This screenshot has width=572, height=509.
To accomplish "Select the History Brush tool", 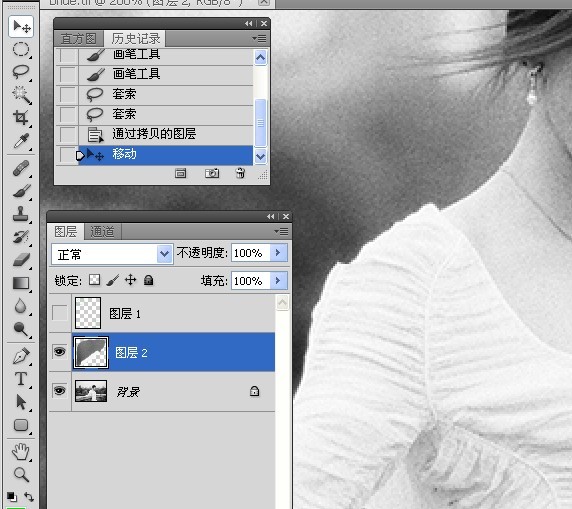I will (x=21, y=237).
